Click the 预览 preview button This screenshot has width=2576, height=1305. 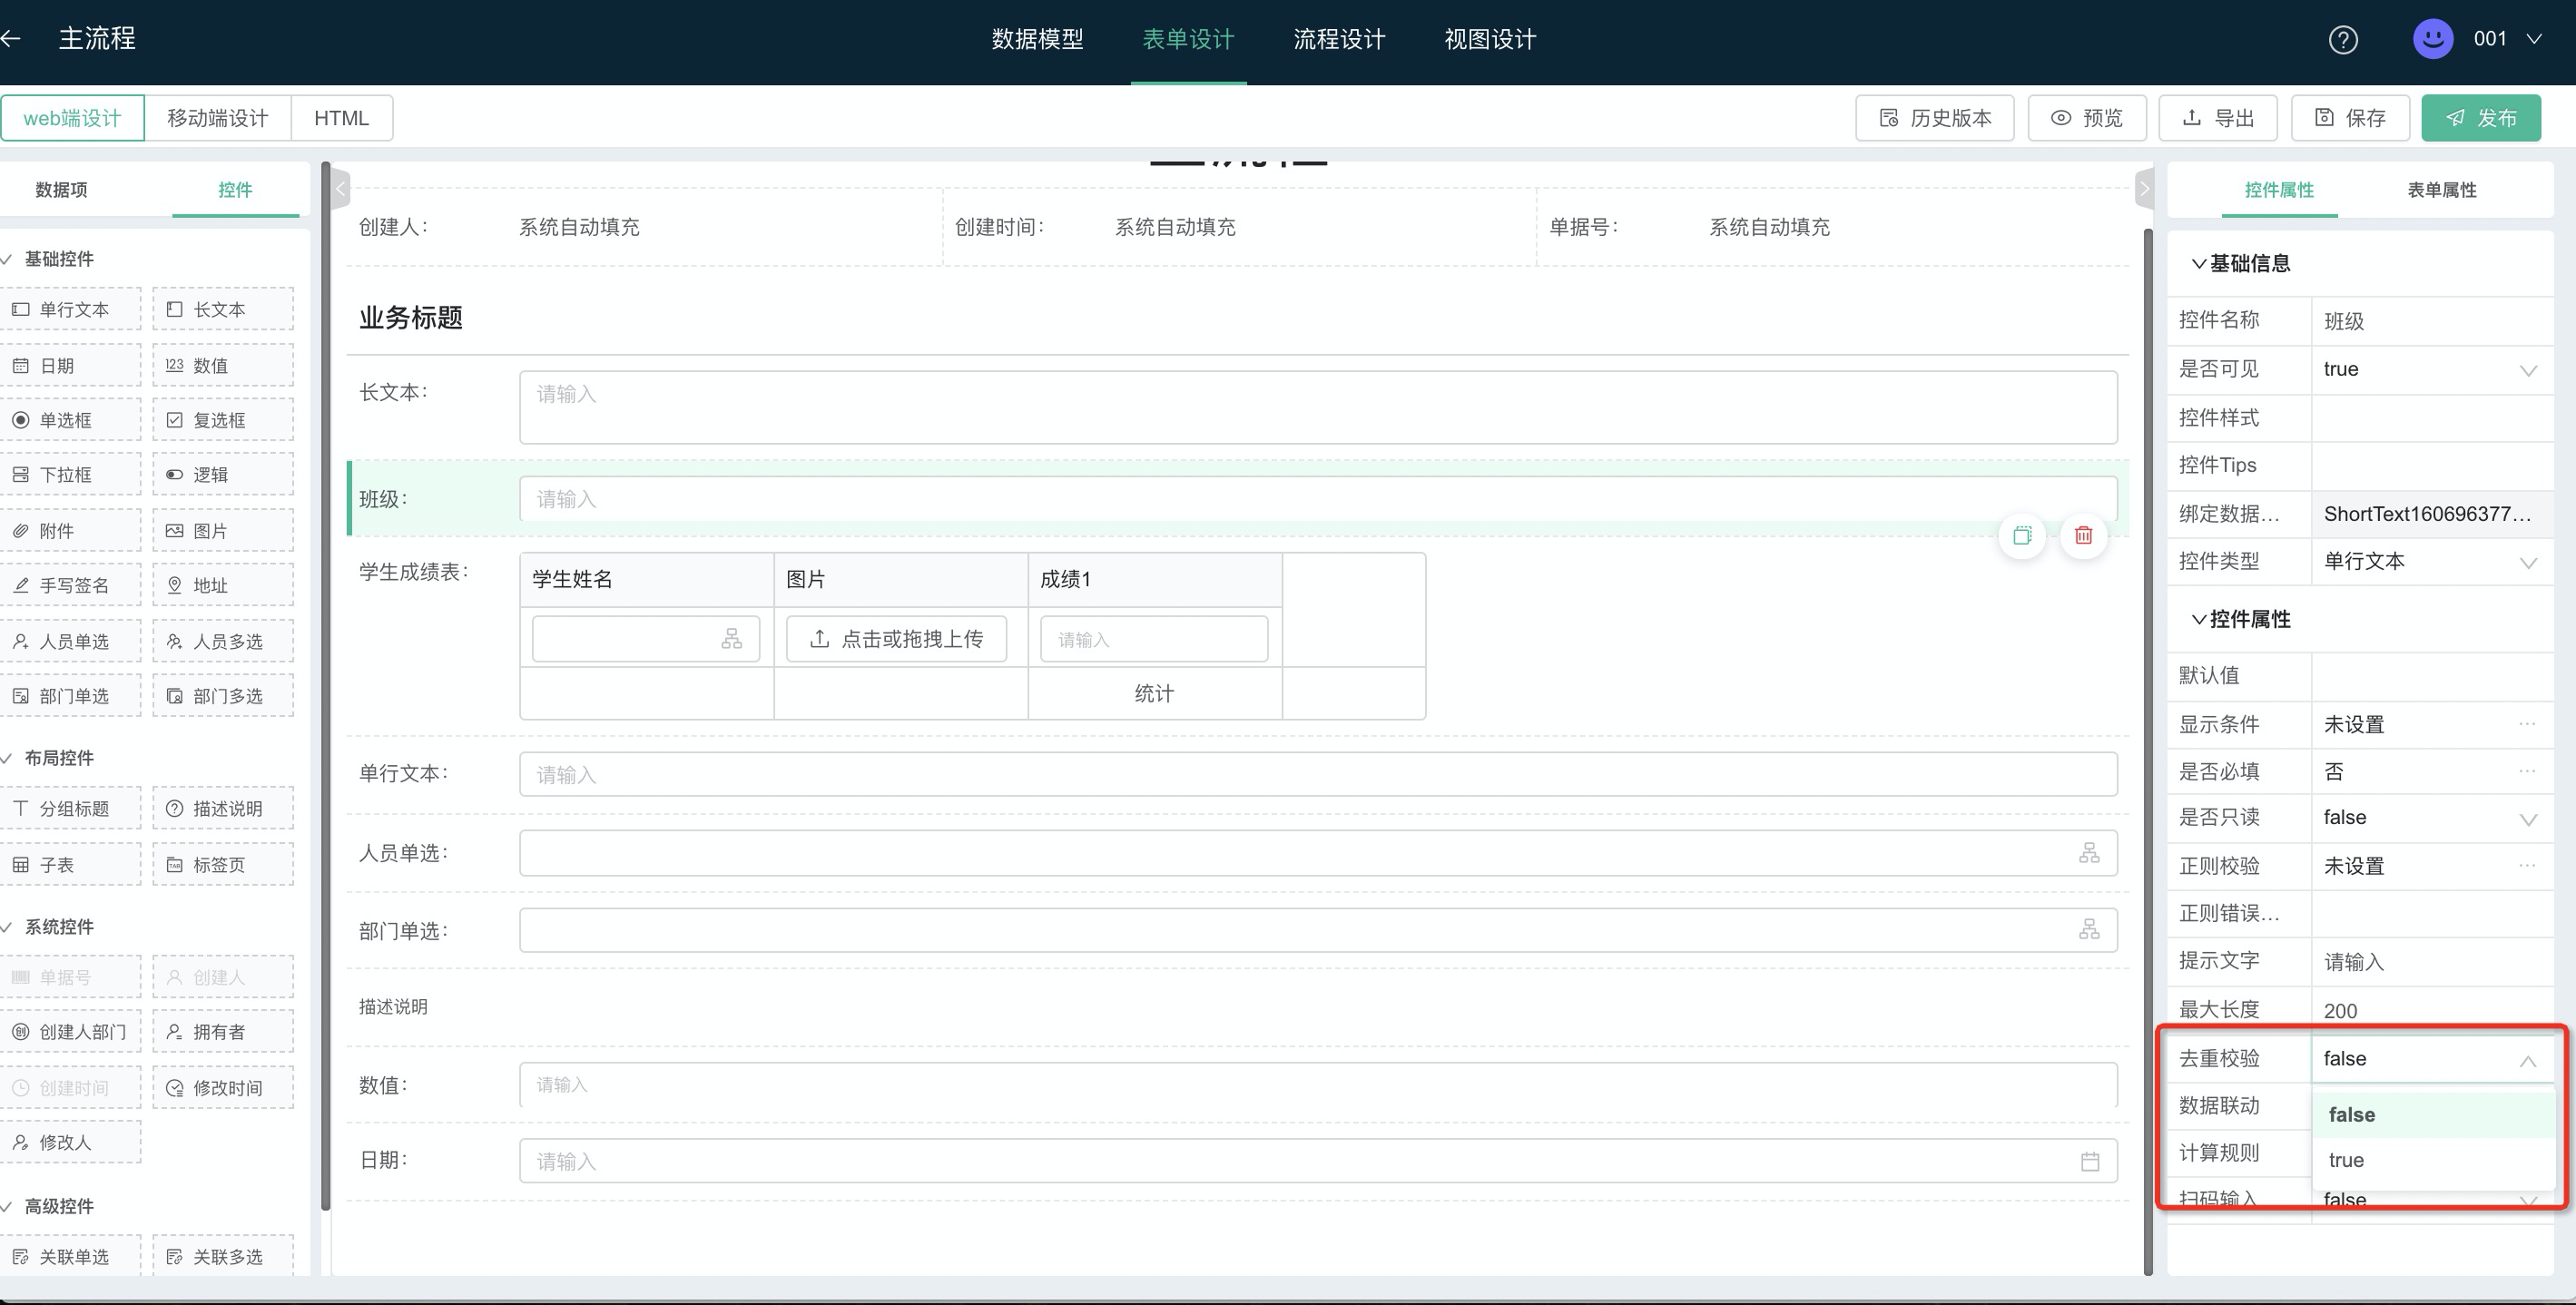click(x=2086, y=118)
